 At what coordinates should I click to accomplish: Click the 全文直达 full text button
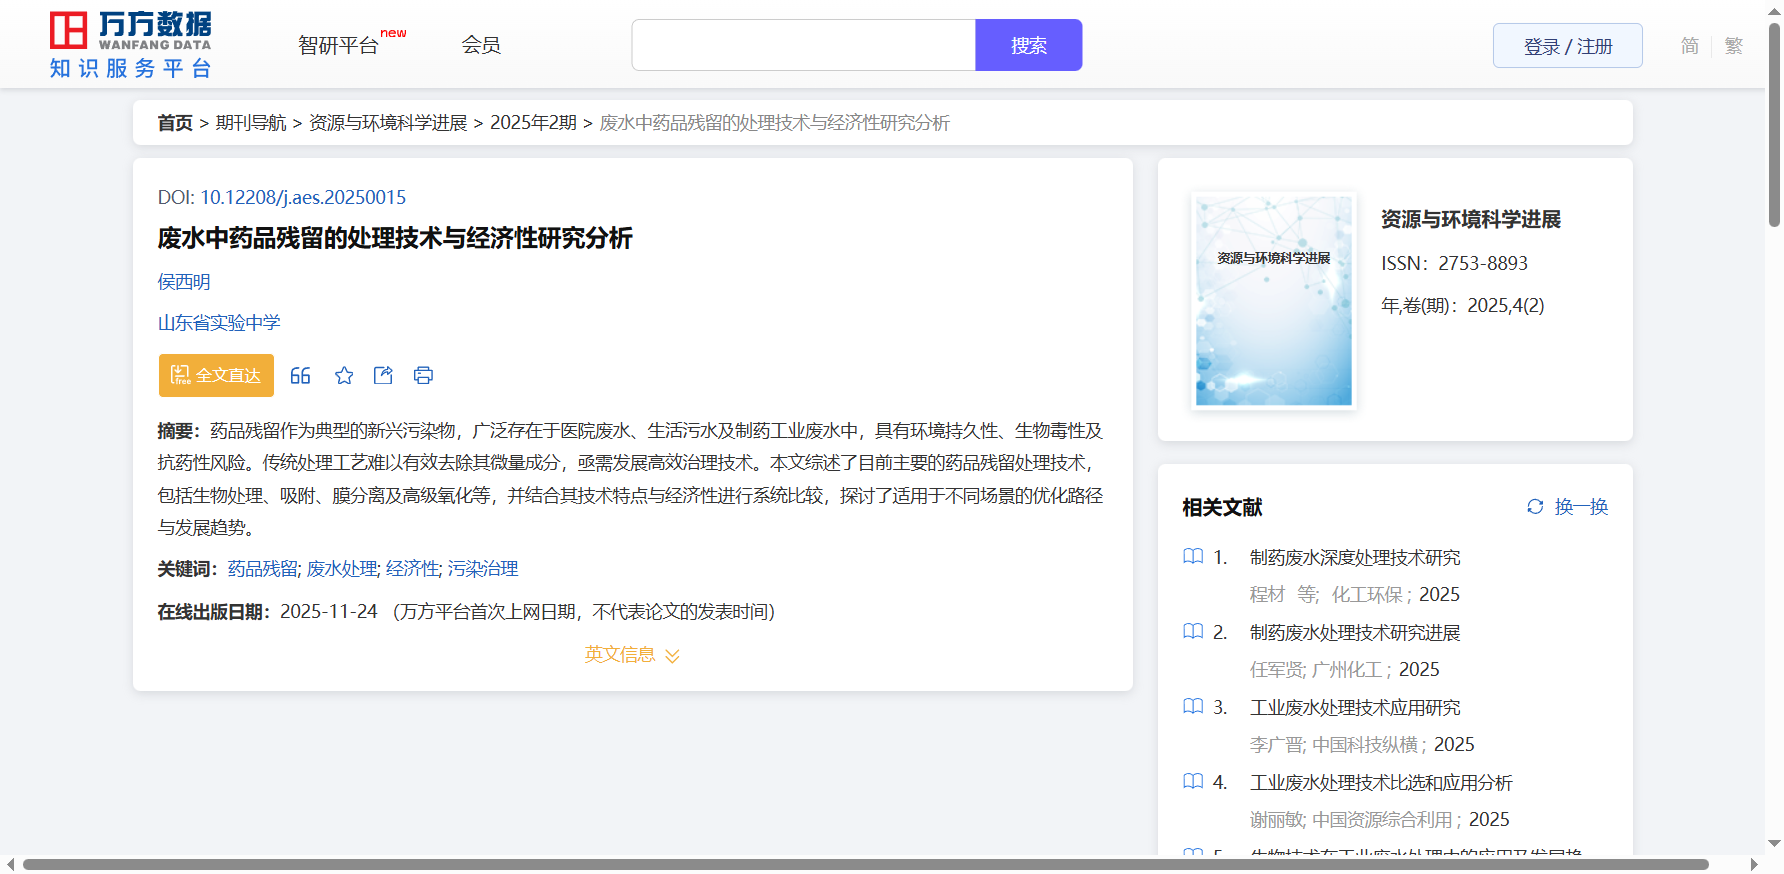pyautogui.click(x=216, y=376)
